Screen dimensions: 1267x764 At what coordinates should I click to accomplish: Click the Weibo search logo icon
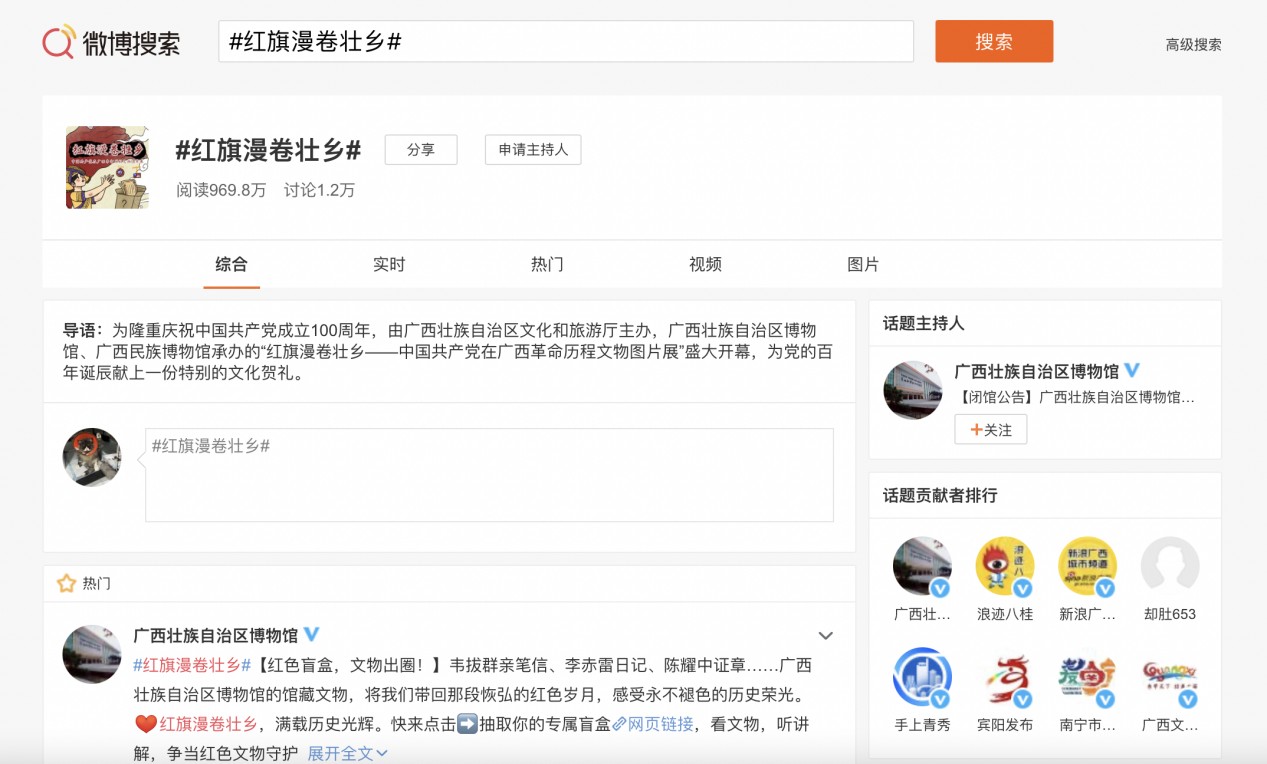pyautogui.click(x=58, y=42)
